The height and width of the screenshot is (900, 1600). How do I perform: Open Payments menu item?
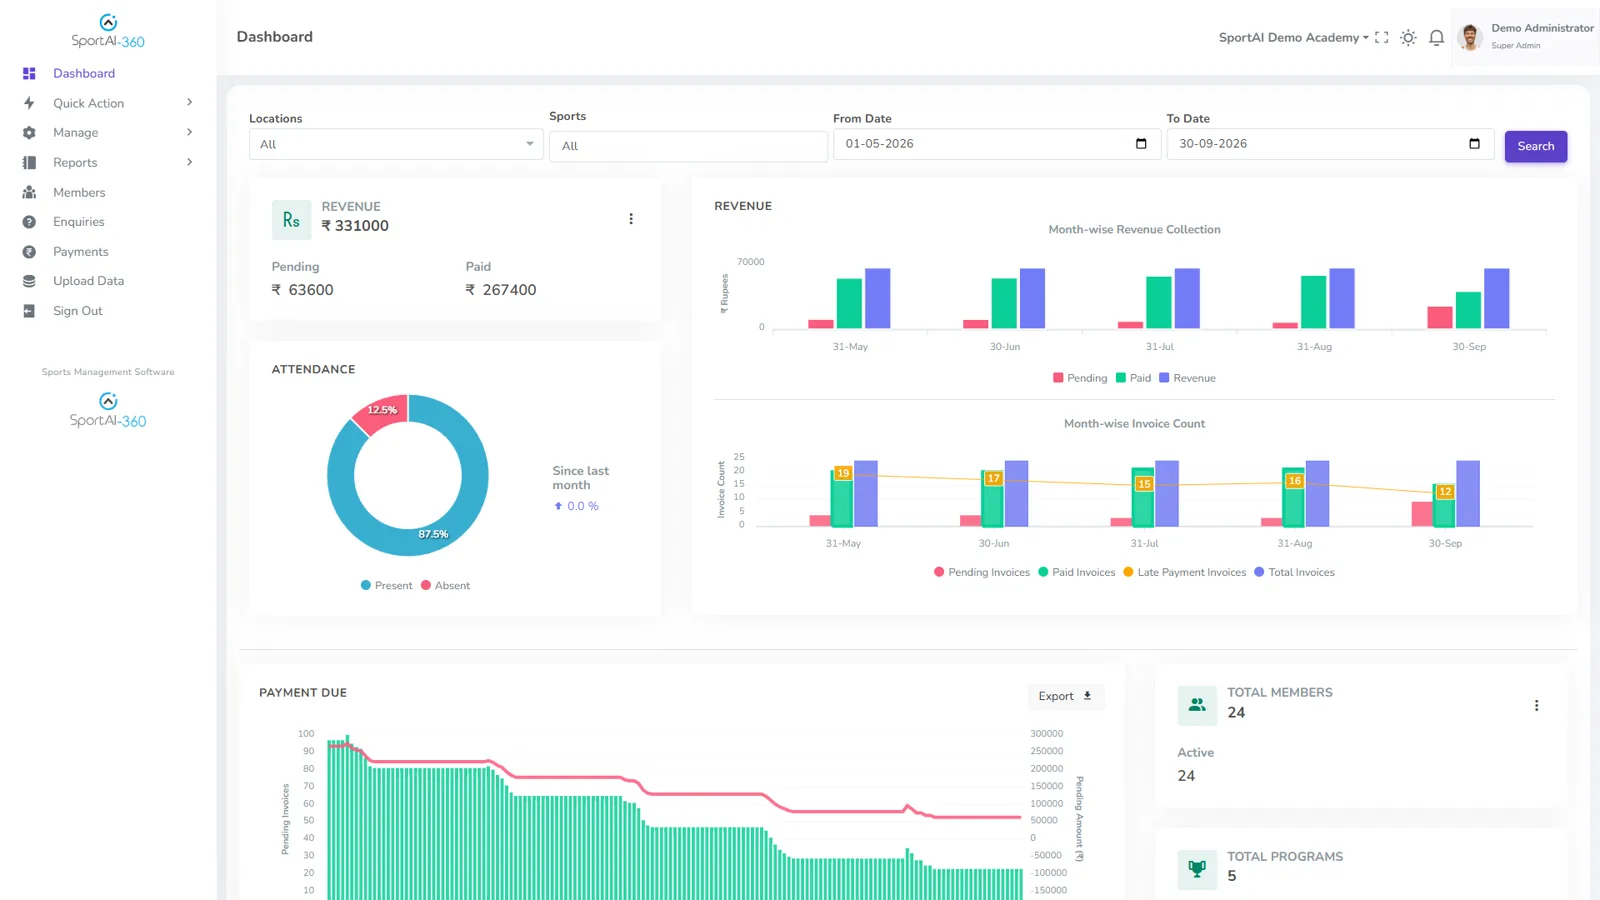tap(81, 252)
